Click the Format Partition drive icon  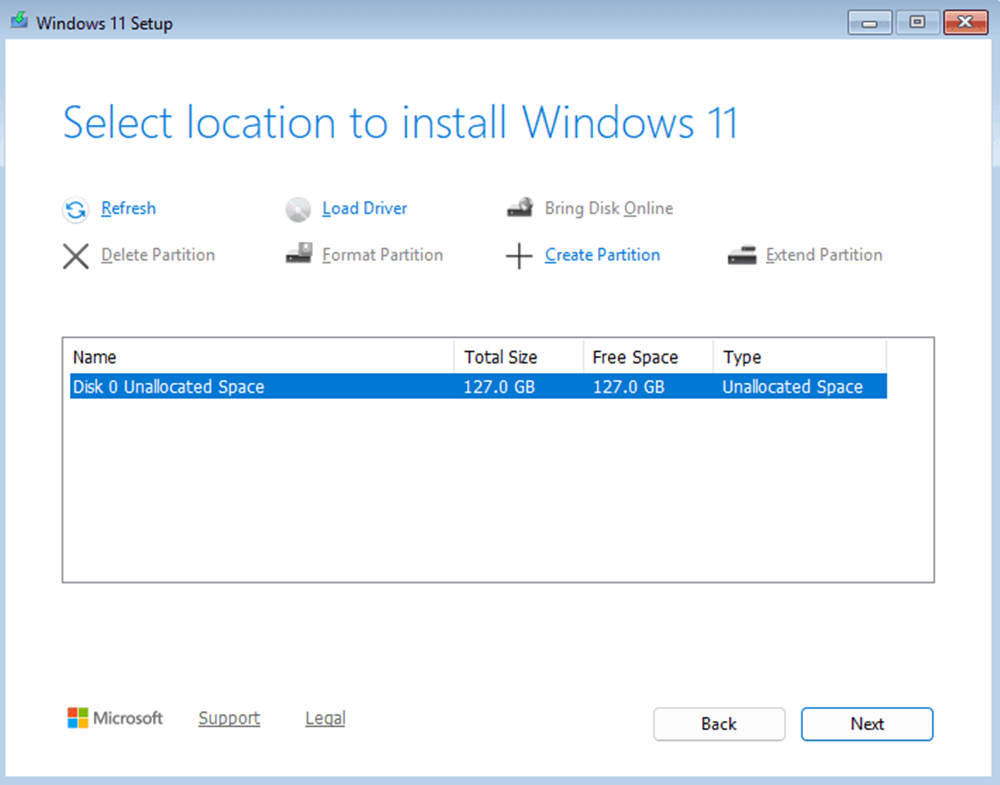click(298, 255)
